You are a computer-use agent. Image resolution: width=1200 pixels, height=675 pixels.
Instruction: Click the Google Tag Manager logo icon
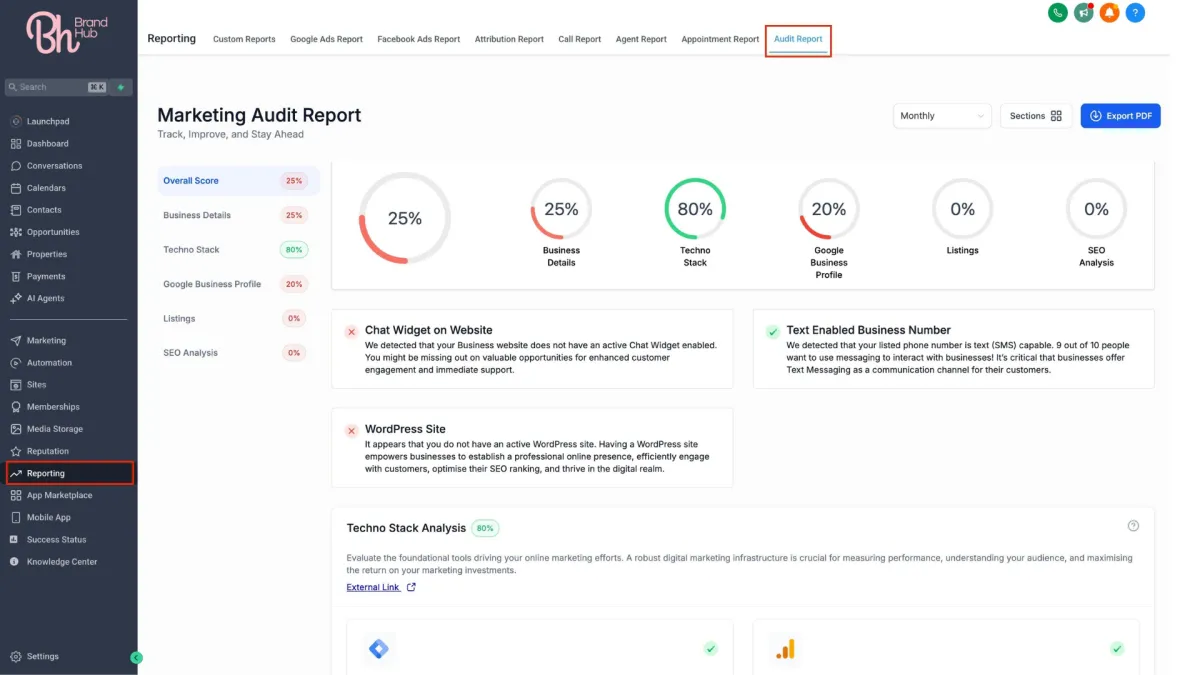point(379,649)
